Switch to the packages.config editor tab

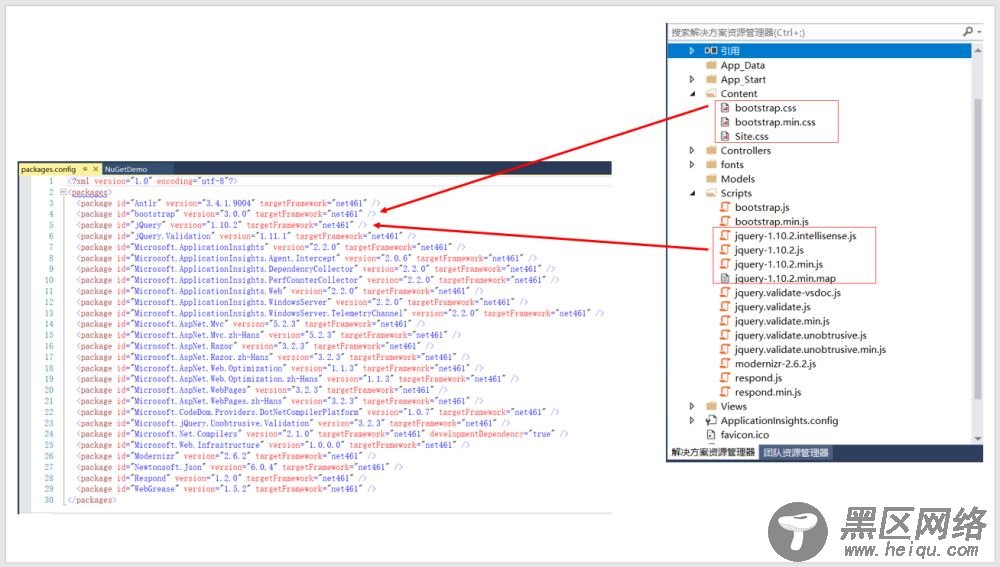[x=48, y=169]
